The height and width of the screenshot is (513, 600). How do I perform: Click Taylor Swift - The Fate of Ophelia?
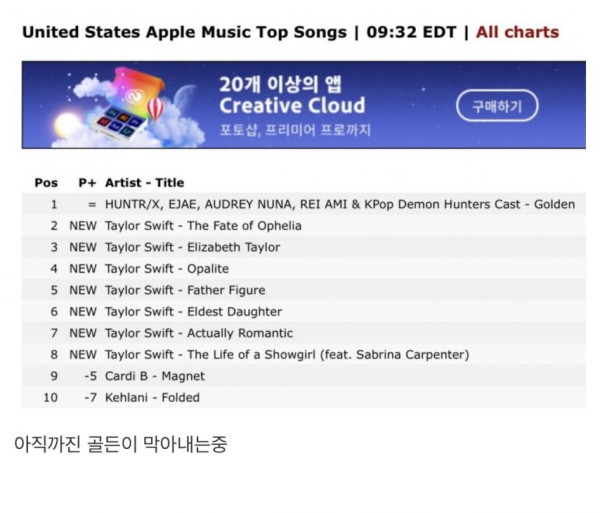pyautogui.click(x=203, y=226)
